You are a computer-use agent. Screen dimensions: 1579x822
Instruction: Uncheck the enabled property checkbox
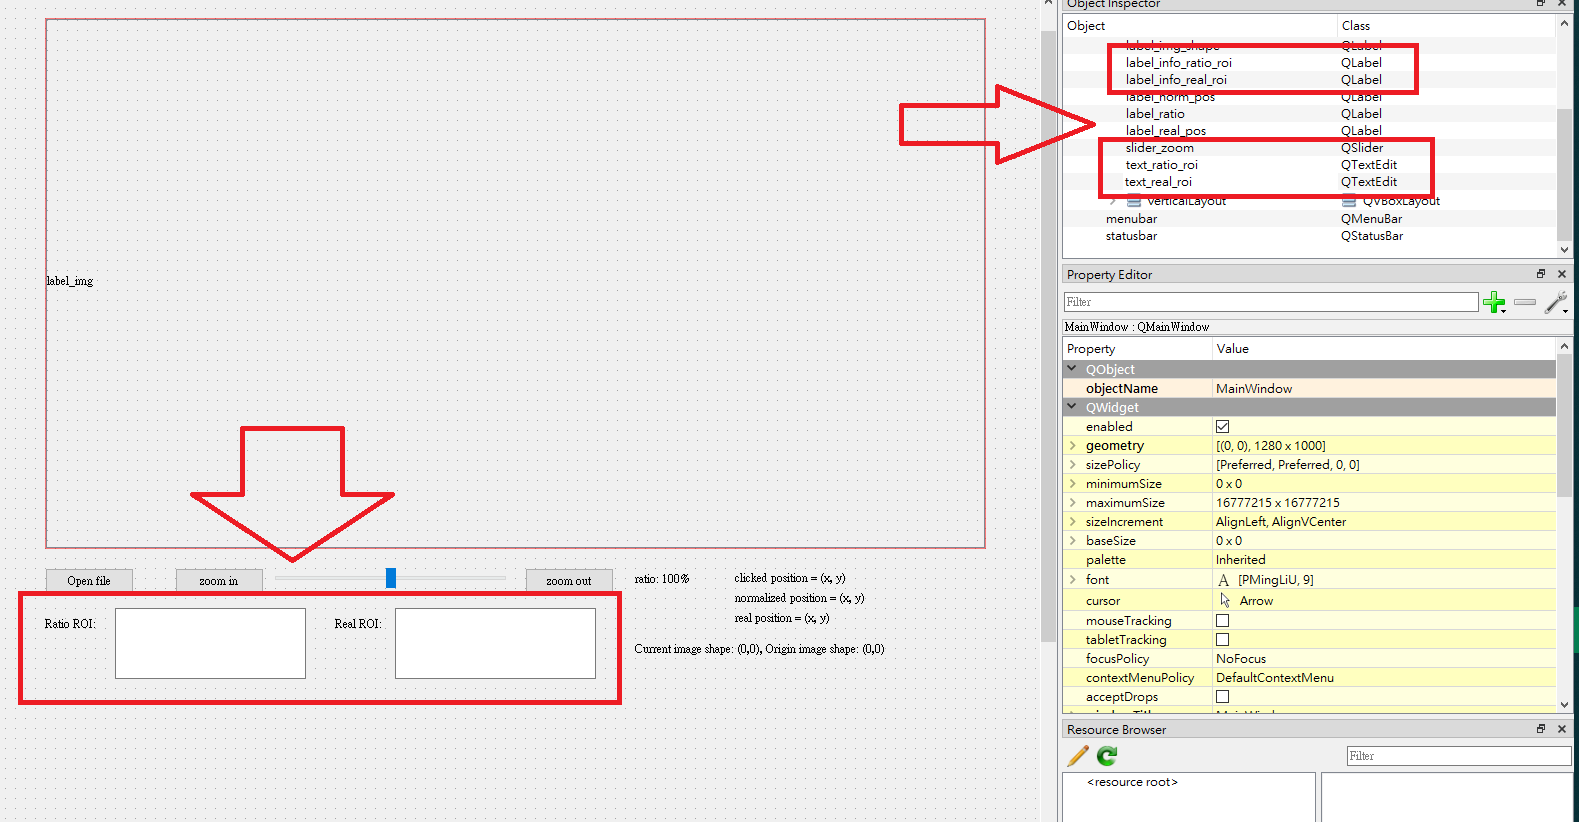click(1222, 427)
